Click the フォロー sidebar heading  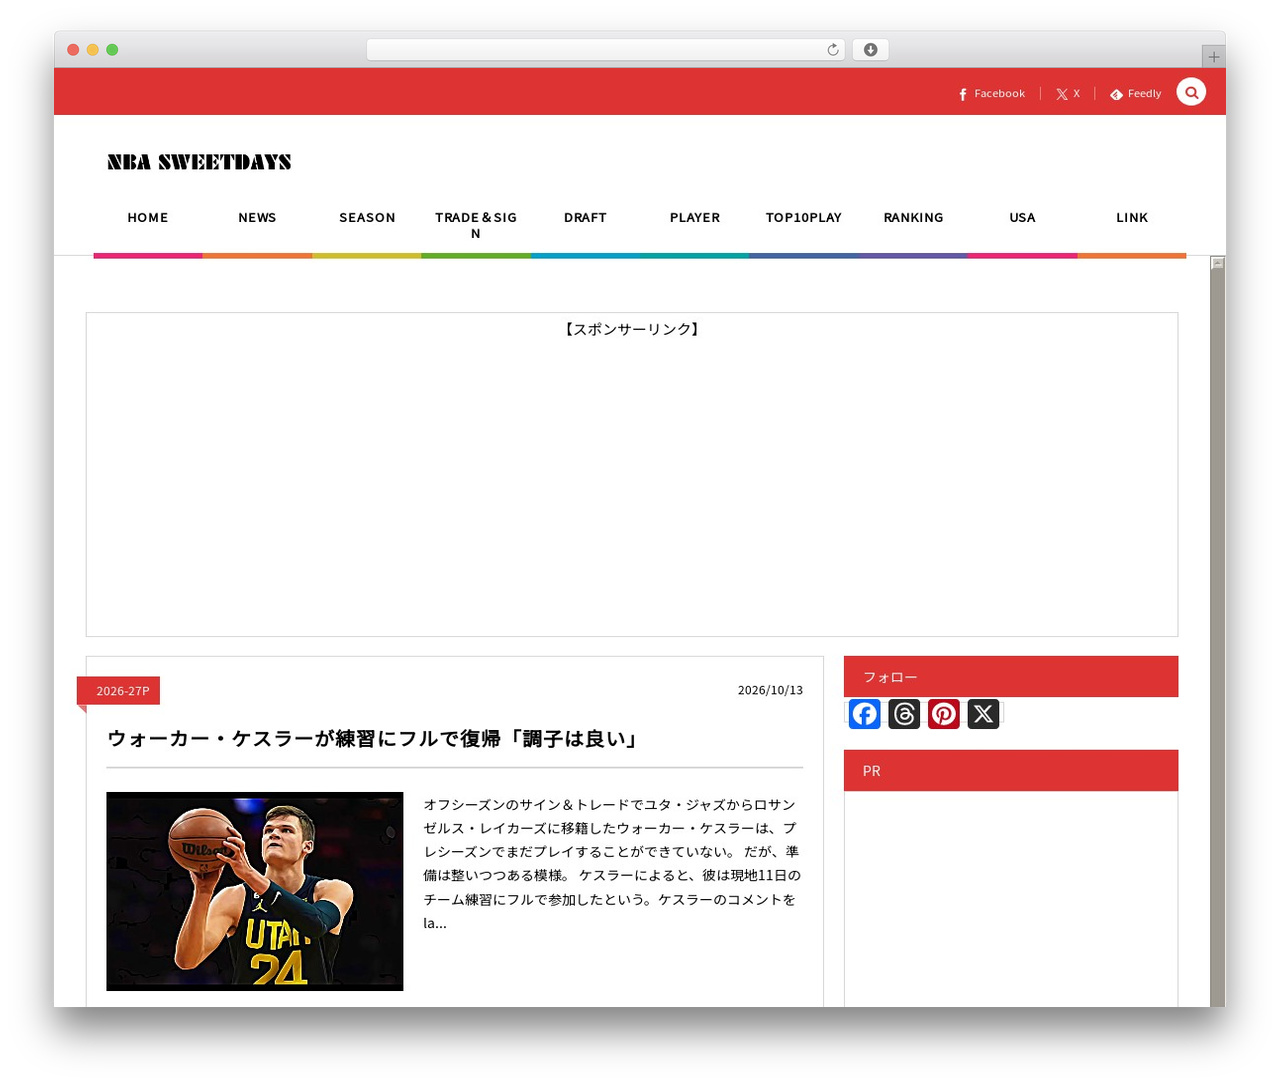coord(1011,677)
